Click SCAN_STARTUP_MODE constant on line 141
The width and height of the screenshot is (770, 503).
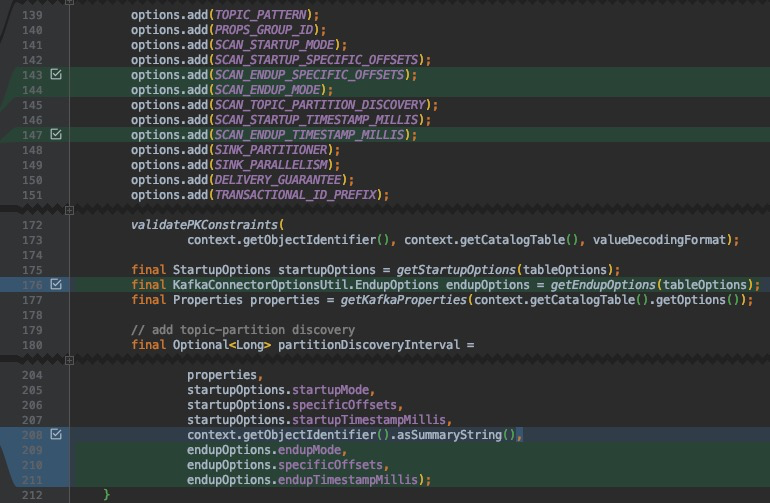275,45
